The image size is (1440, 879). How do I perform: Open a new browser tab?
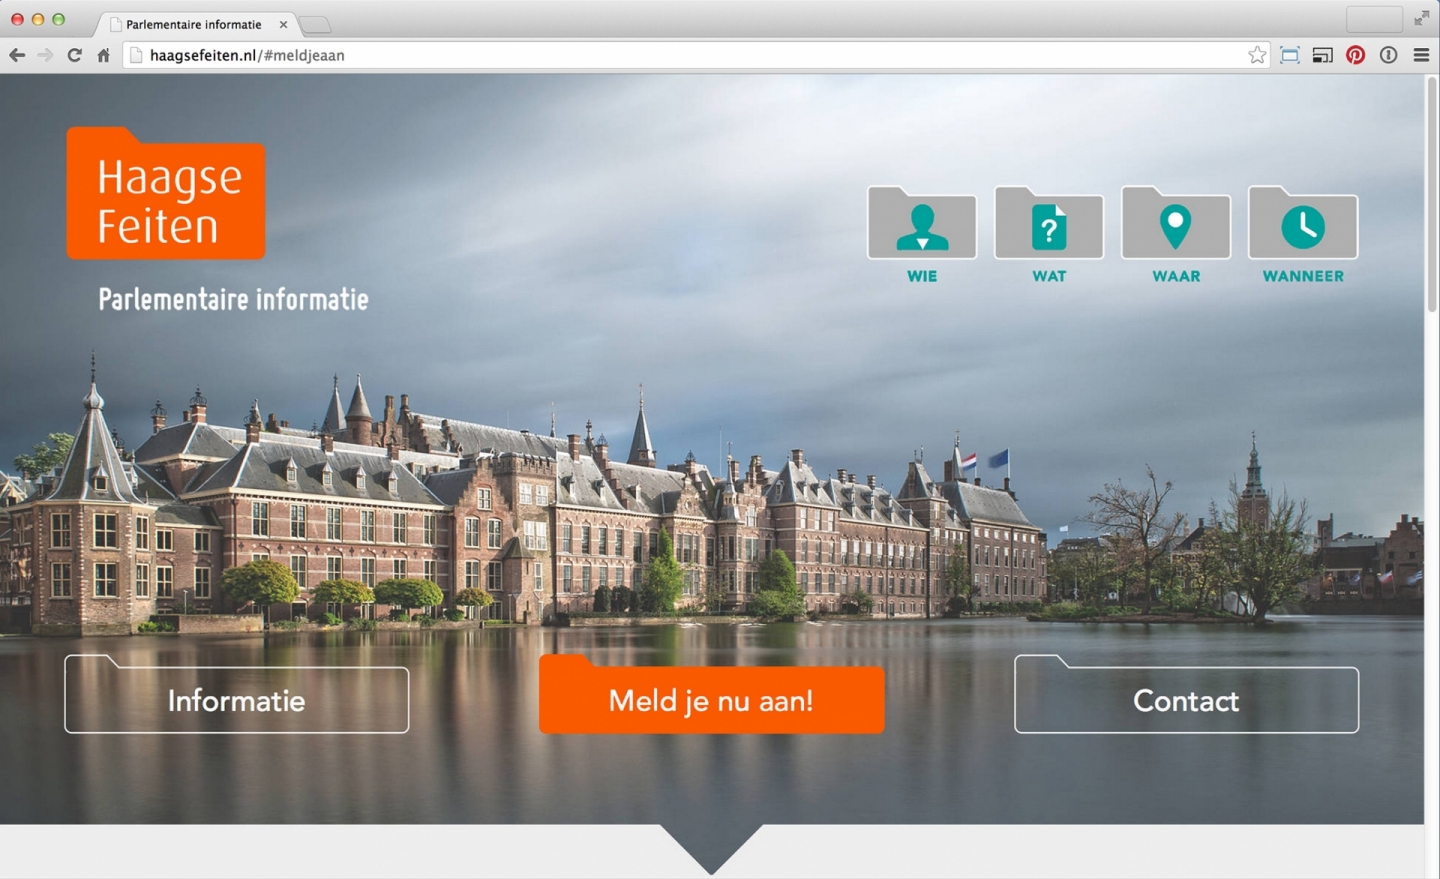pos(315,24)
